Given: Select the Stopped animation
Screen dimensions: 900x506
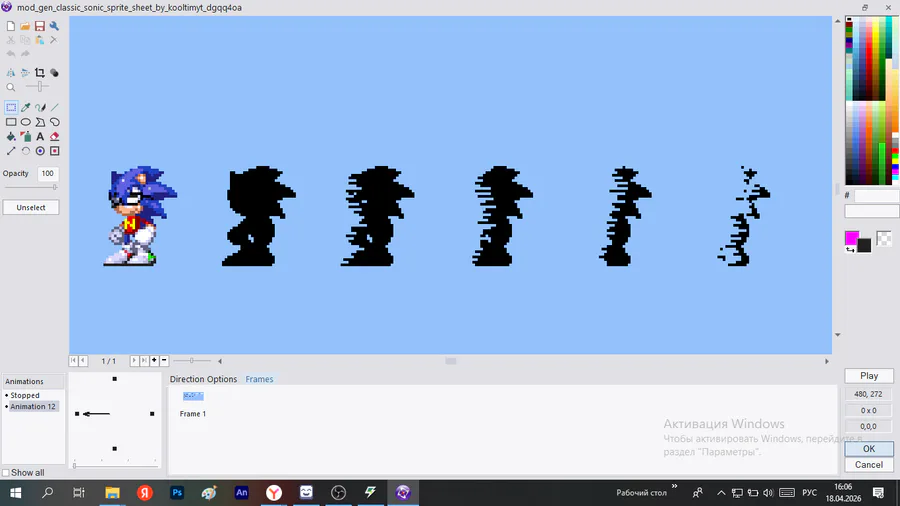Looking at the screenshot, I should 25,395.
